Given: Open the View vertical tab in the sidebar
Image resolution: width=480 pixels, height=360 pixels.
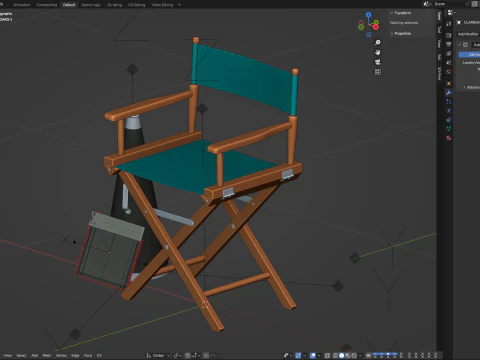Looking at the screenshot, I should coord(440,44).
